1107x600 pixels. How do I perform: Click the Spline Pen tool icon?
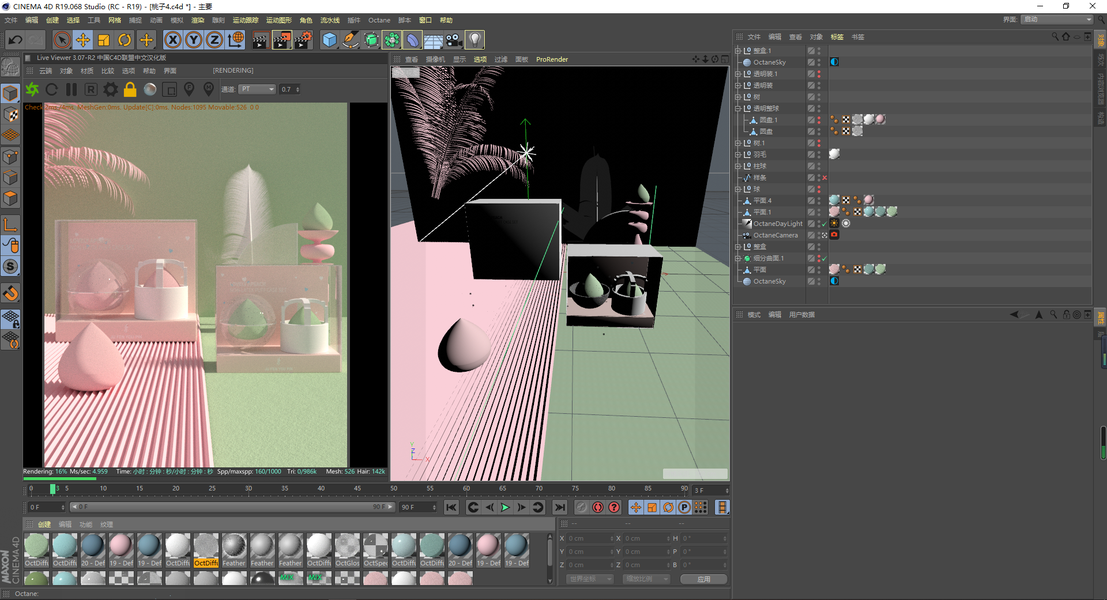click(350, 40)
